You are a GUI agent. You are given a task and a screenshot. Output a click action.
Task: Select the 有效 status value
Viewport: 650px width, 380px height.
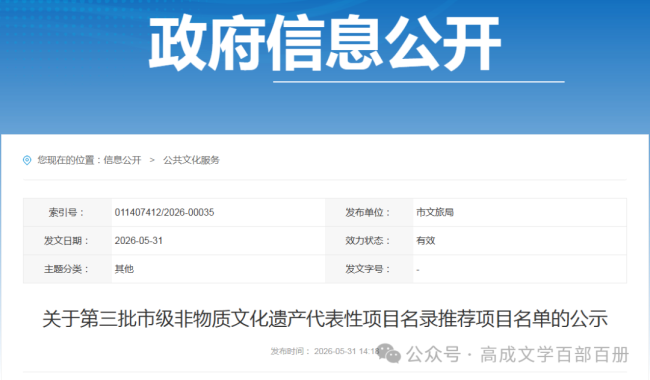click(426, 241)
